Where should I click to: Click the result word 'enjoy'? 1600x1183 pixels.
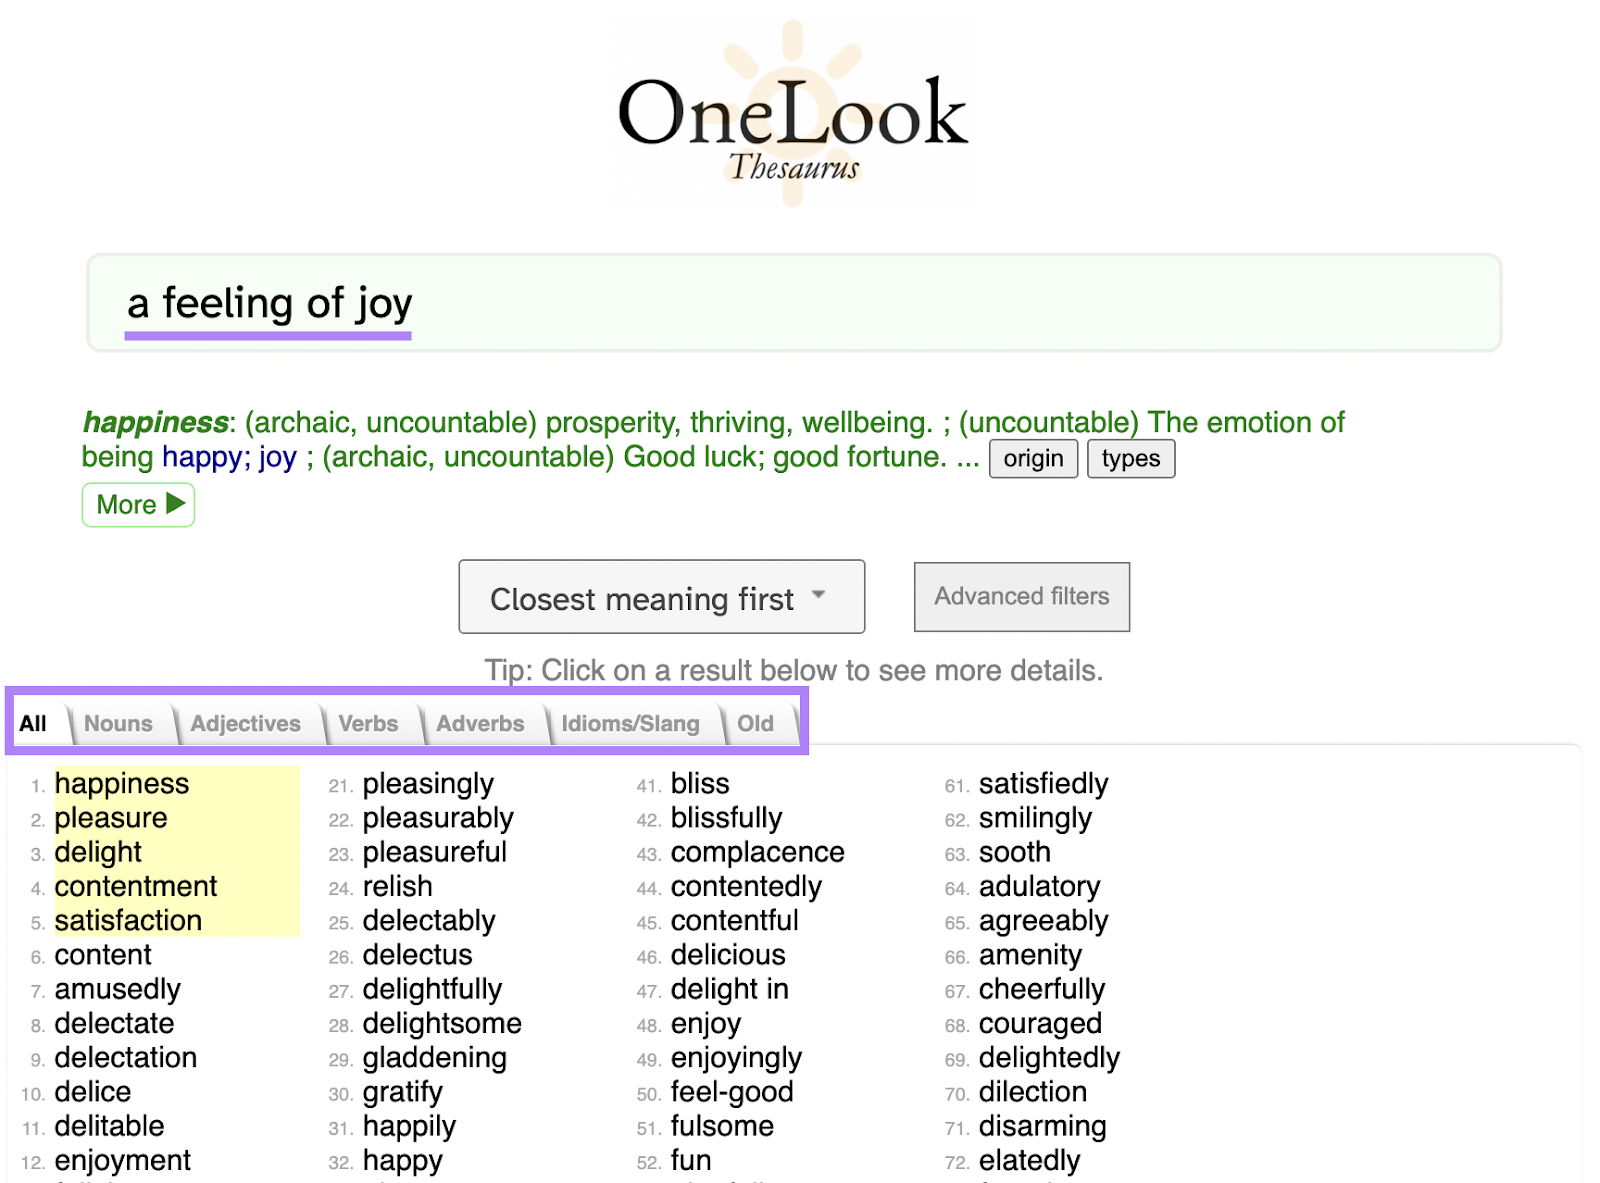(706, 1023)
